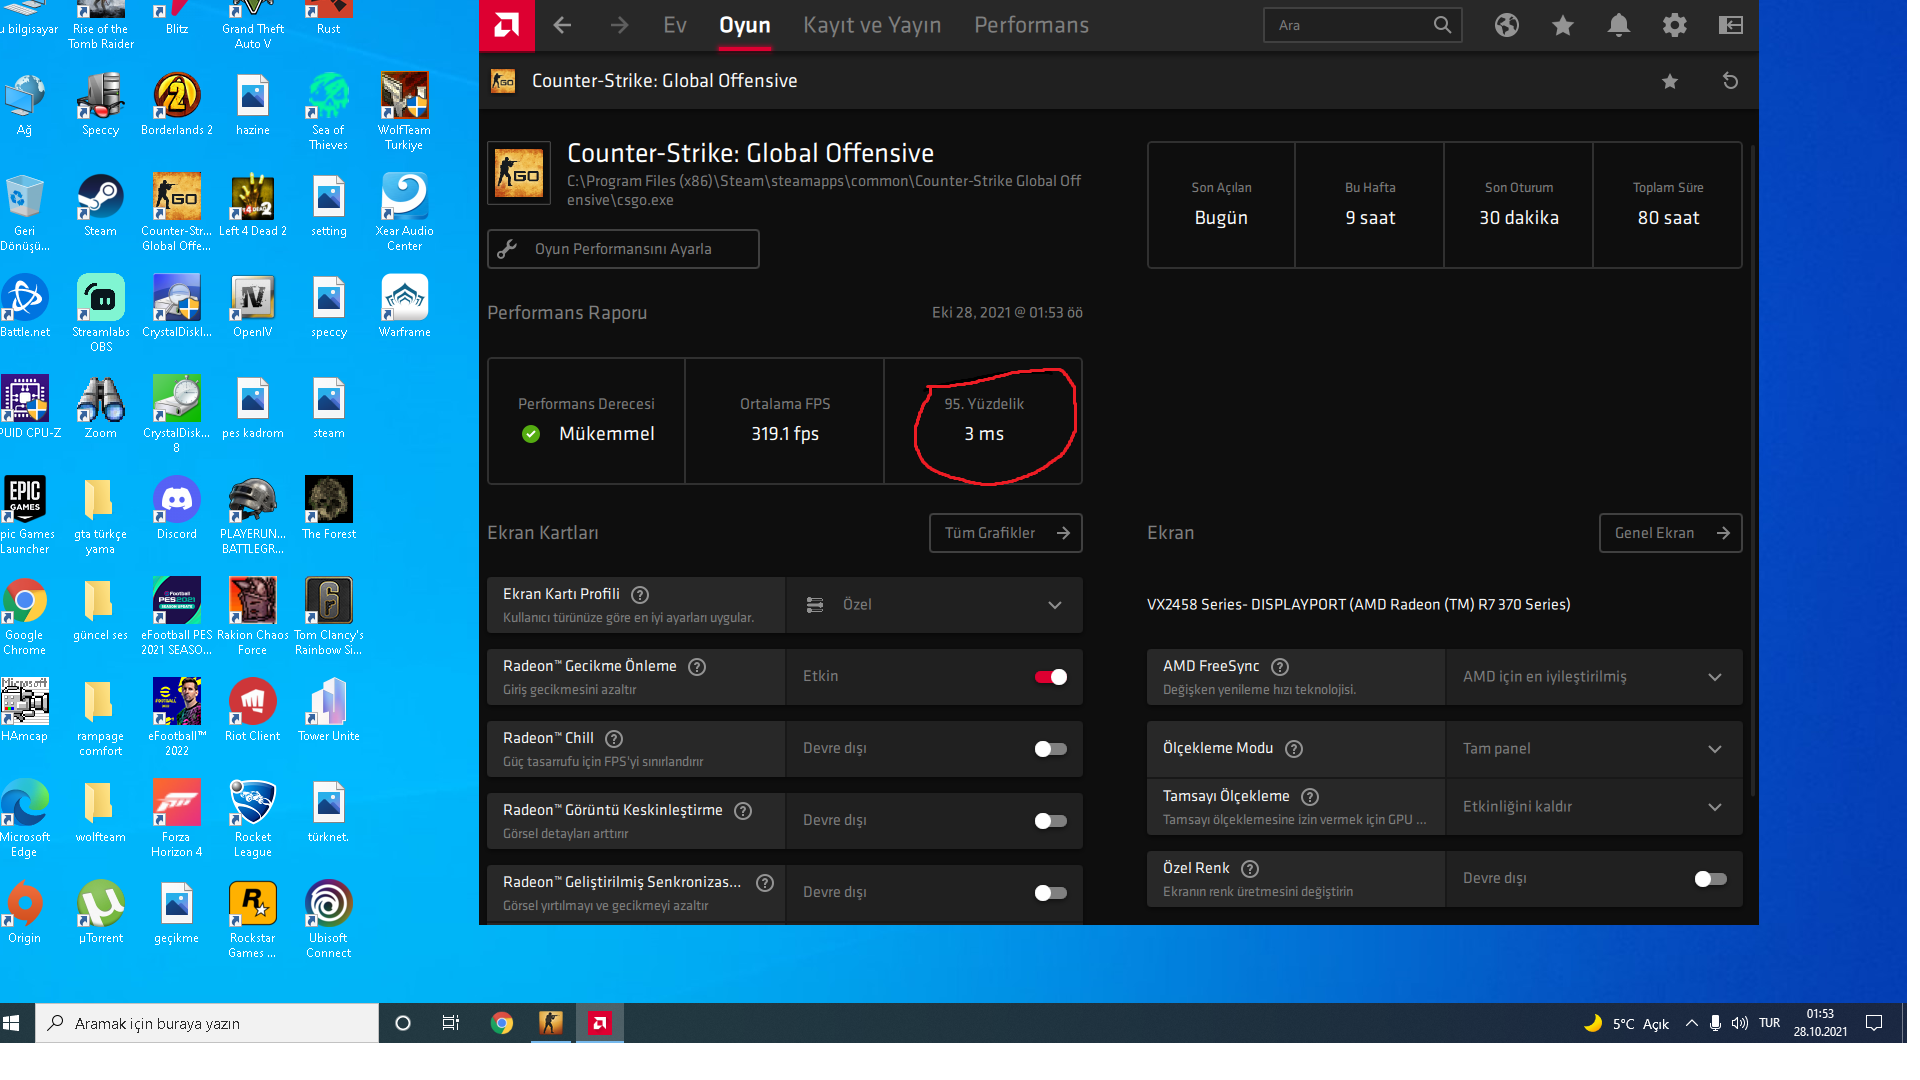This screenshot has width=1920, height=1080.
Task: Open the AMD FreeSync dropdown
Action: coord(1714,677)
